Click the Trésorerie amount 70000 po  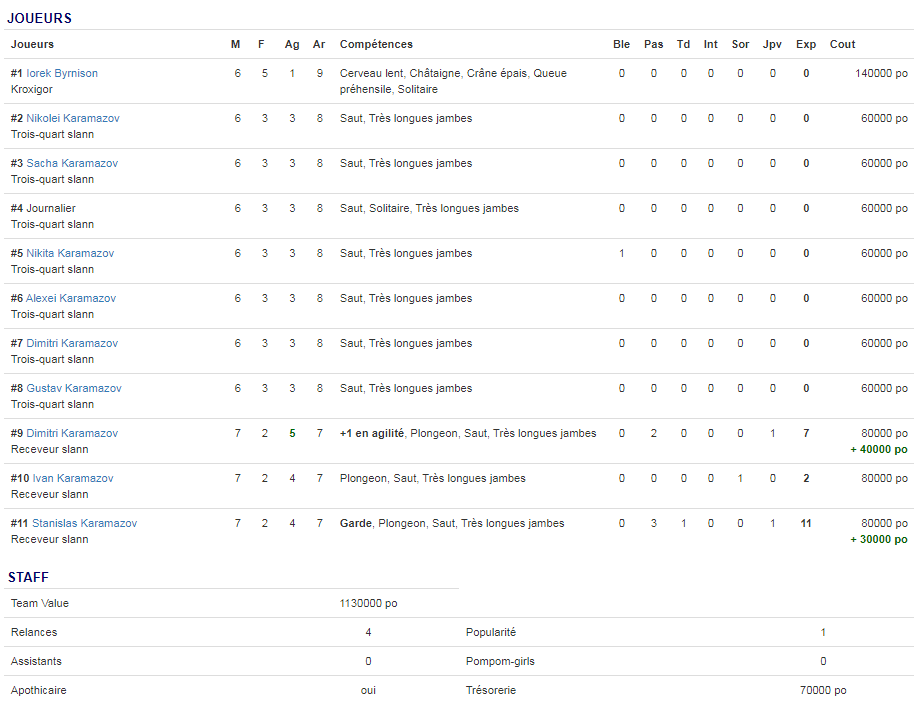823,690
